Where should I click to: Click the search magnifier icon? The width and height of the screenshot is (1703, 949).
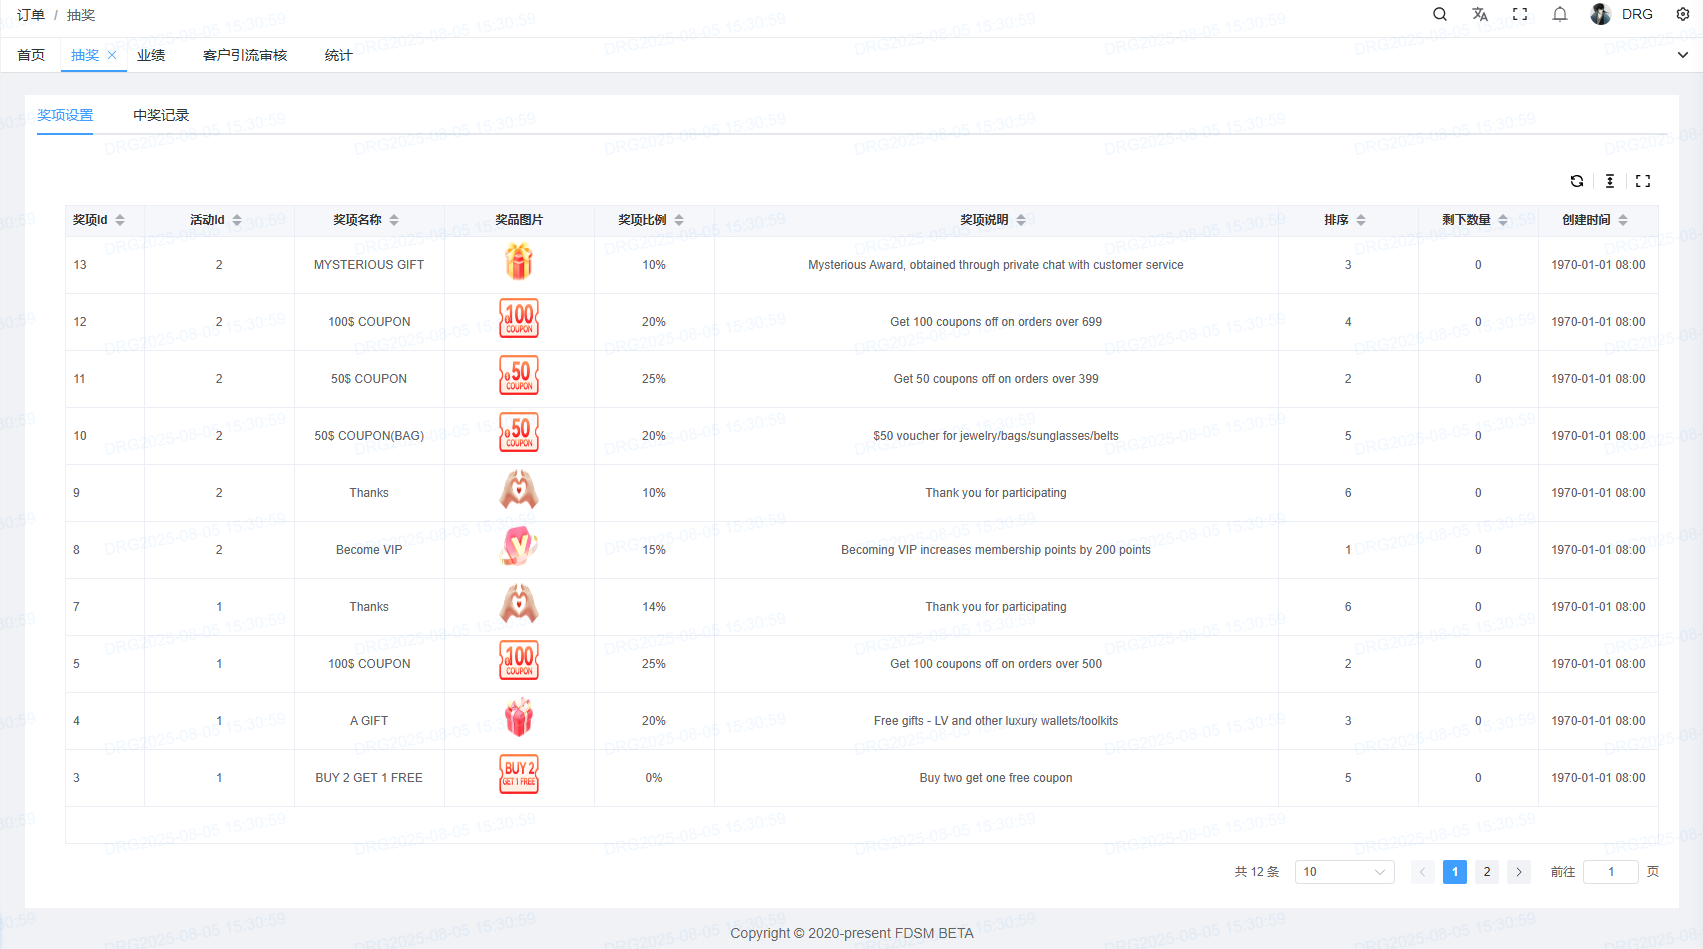(1440, 14)
